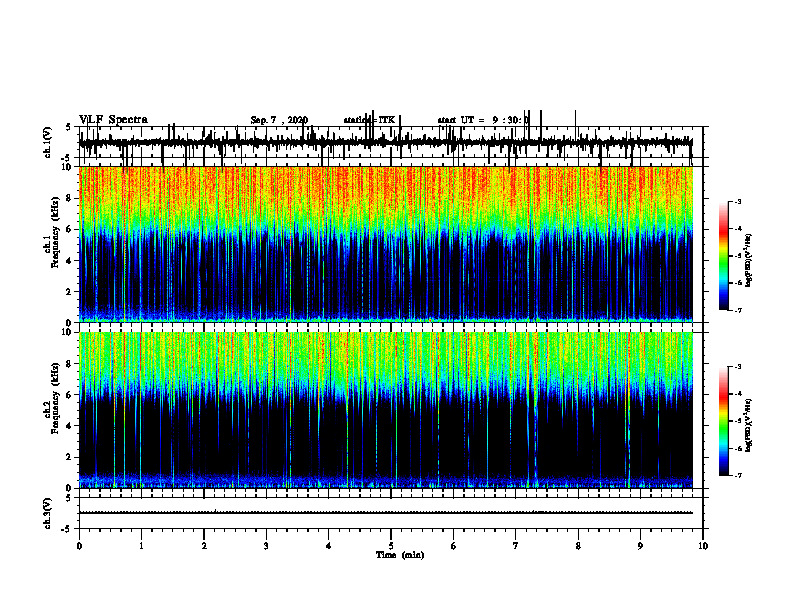Click the ch.2 spectrogram color scale bar
792x612 pixels.
pos(724,421)
